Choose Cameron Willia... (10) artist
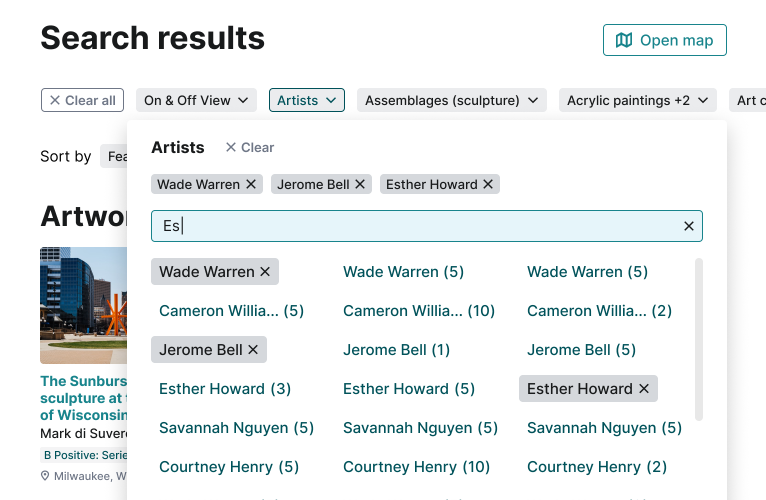Image resolution: width=766 pixels, height=500 pixels. [419, 311]
